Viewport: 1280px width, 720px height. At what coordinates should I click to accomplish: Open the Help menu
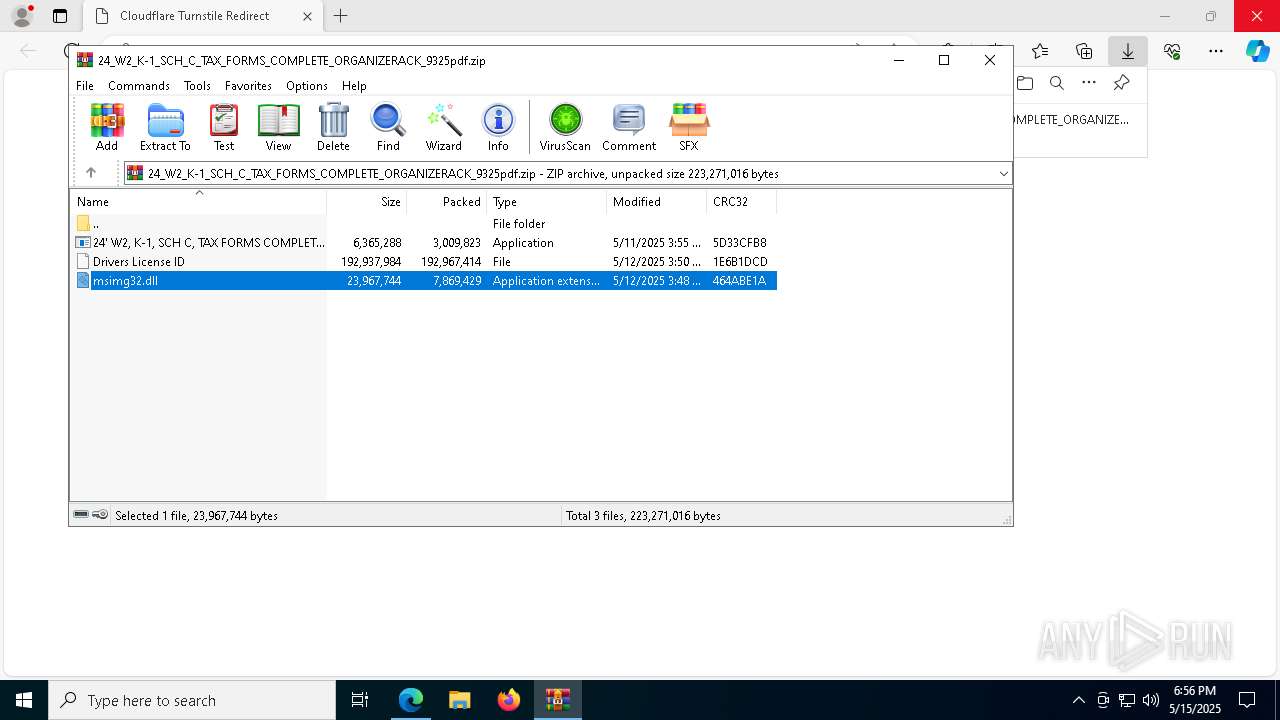coord(354,86)
